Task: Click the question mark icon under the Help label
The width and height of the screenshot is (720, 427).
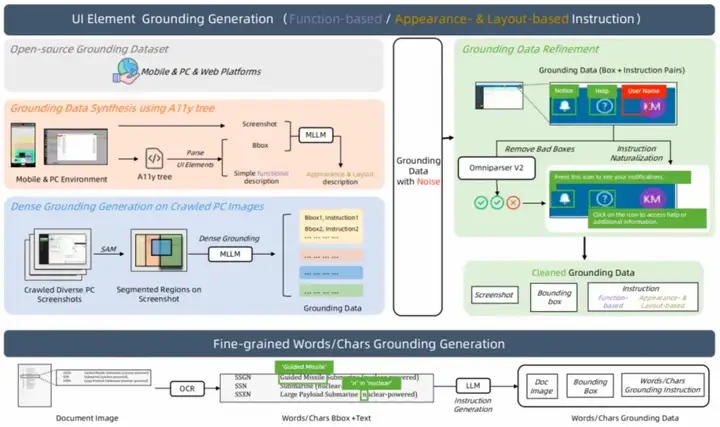Action: coord(604,107)
